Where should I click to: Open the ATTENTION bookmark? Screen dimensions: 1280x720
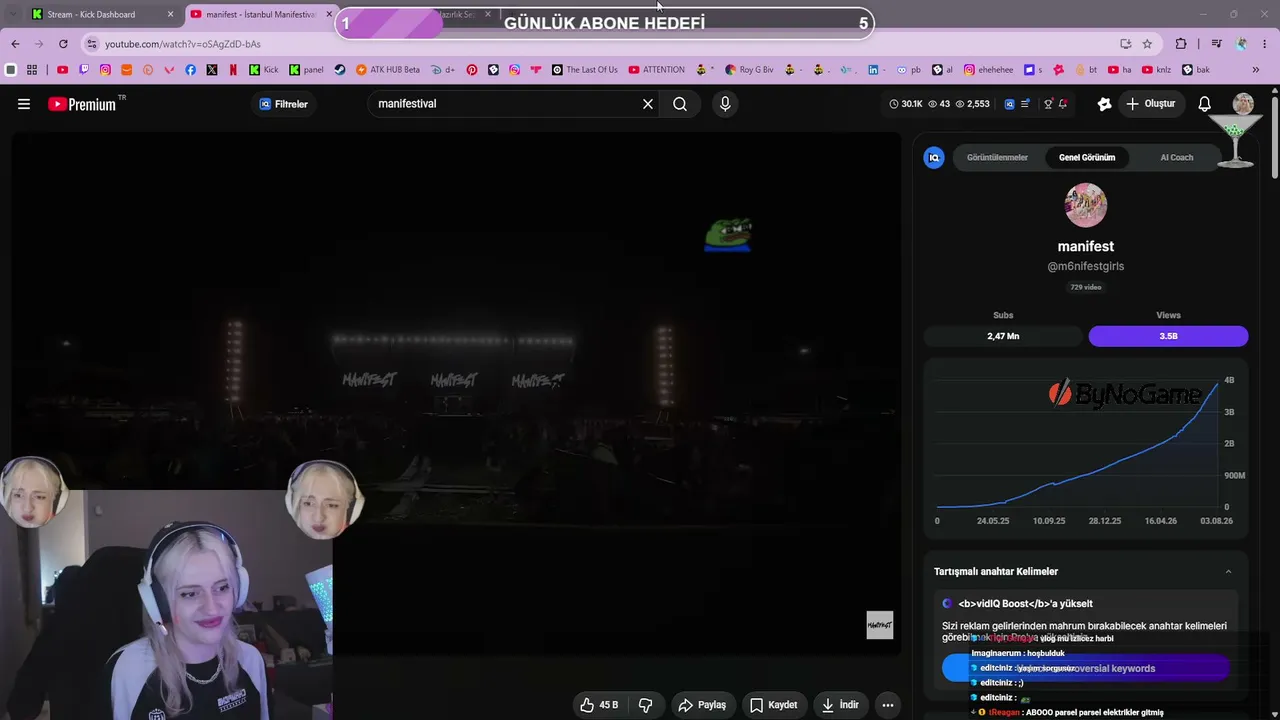(x=657, y=70)
